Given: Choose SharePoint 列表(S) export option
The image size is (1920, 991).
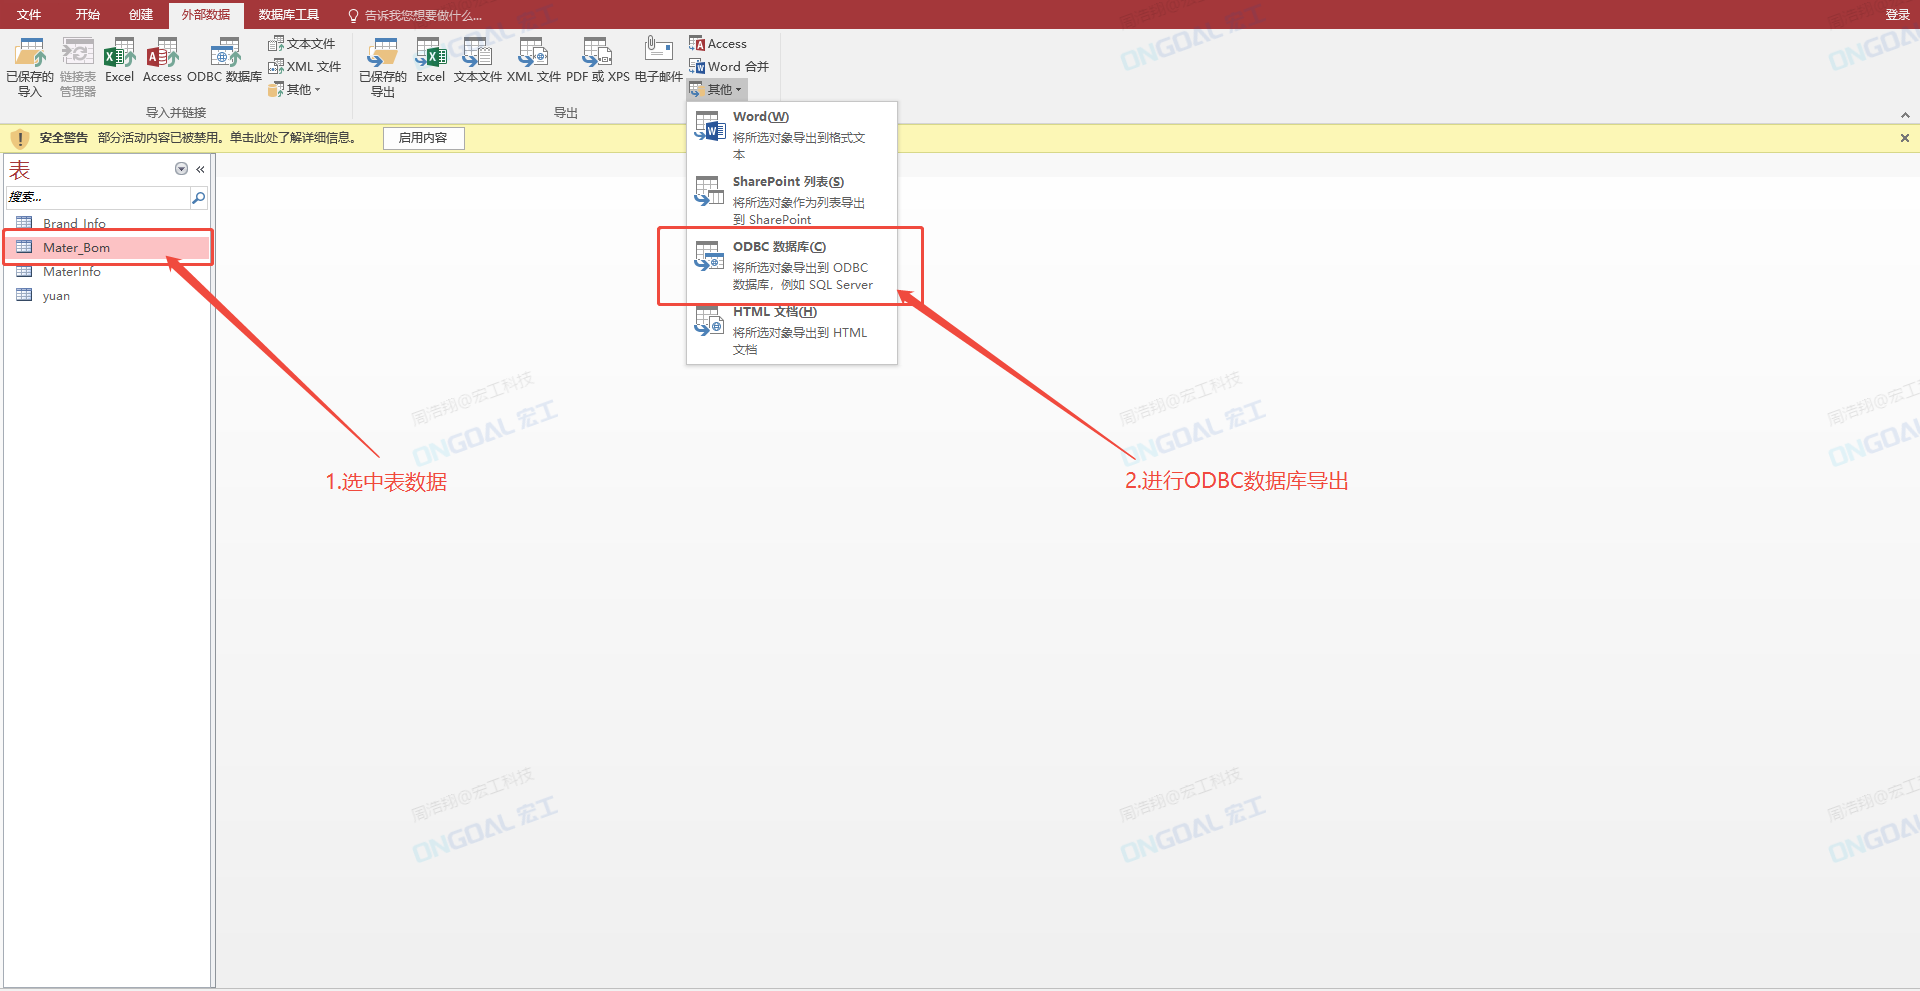Looking at the screenshot, I should click(x=792, y=200).
